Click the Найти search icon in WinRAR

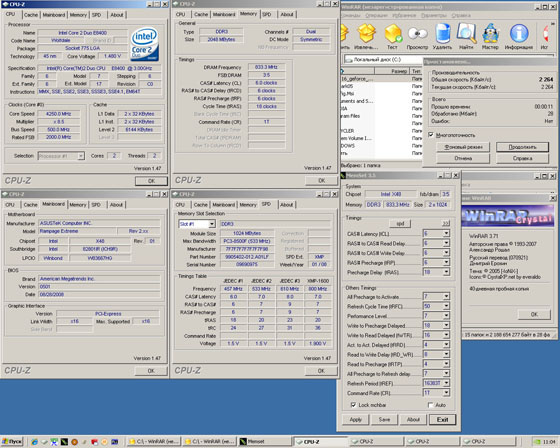click(x=466, y=37)
